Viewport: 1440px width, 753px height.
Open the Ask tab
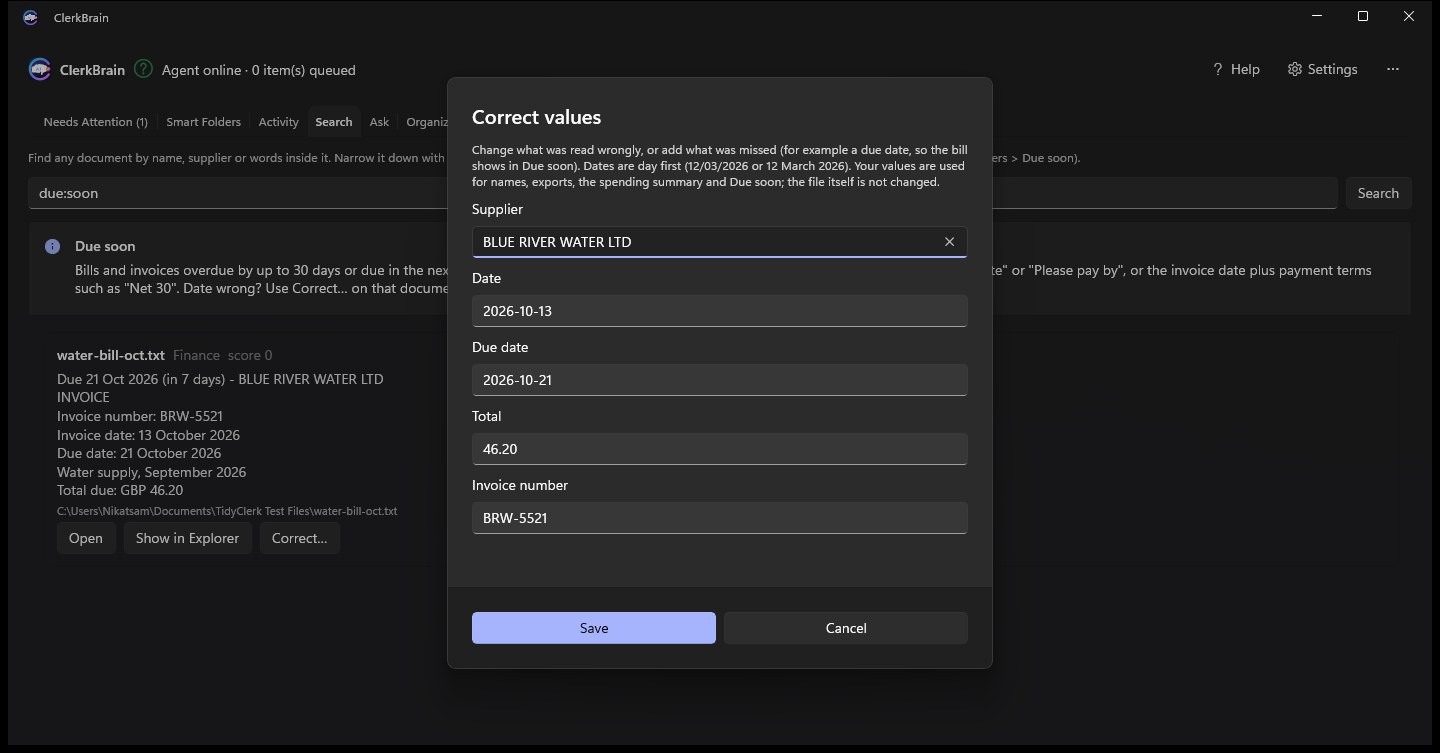pos(379,122)
